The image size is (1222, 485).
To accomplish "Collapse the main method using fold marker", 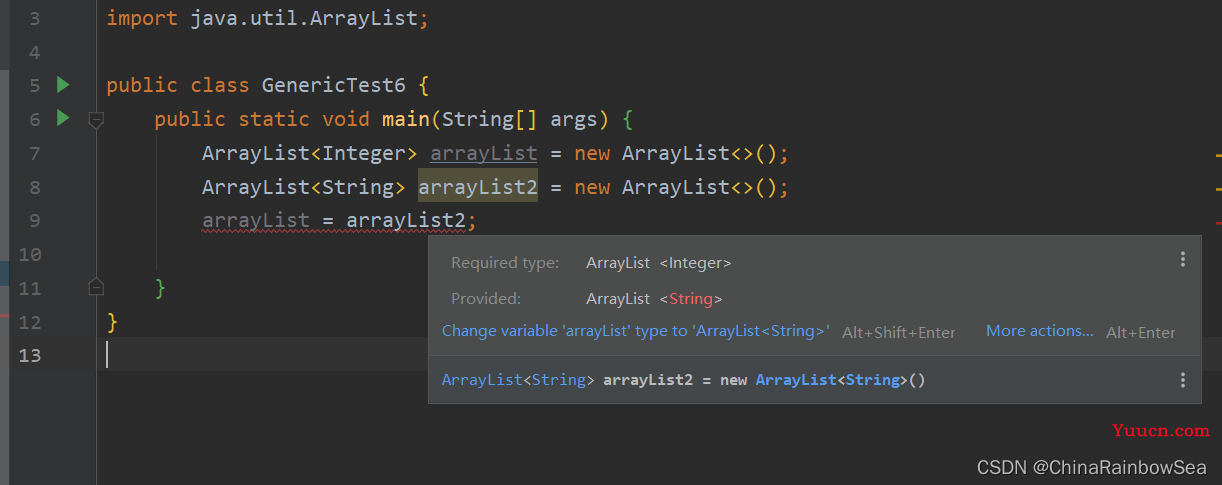I will click(96, 120).
